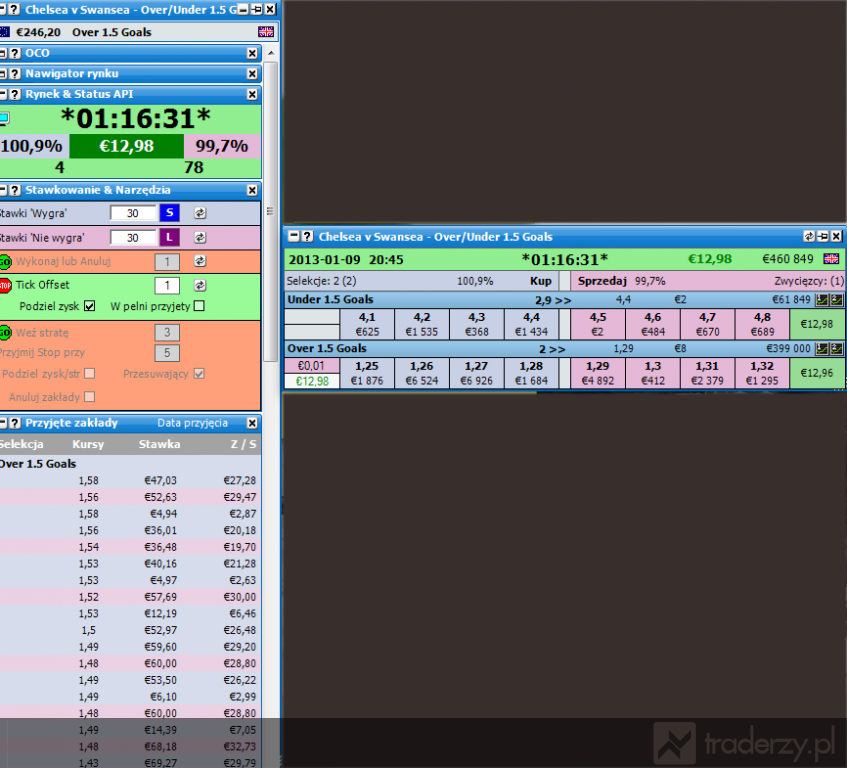847x768 pixels.
Task: Collapse the Przyjęte zakłady panel
Action: (3, 423)
